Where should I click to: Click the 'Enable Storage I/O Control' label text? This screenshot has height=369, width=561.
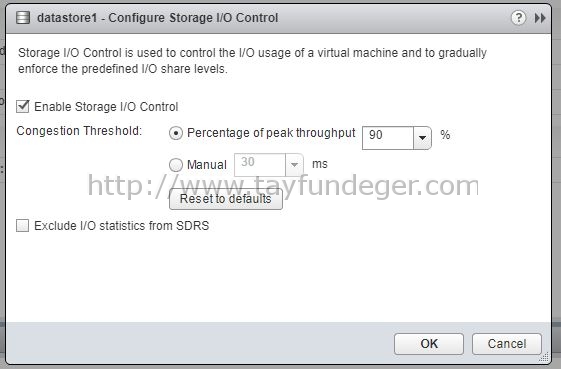pyautogui.click(x=106, y=107)
